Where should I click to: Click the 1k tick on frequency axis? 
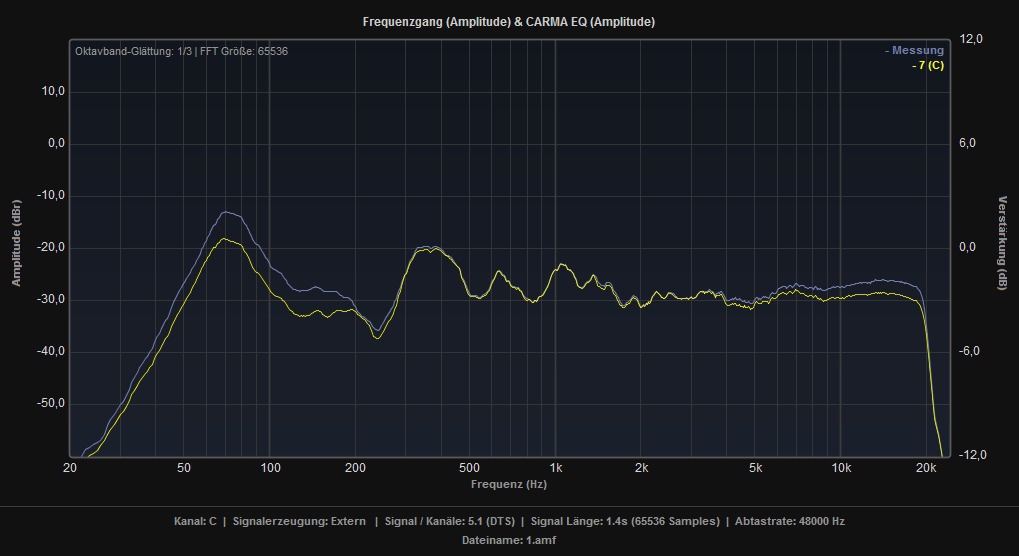point(555,468)
